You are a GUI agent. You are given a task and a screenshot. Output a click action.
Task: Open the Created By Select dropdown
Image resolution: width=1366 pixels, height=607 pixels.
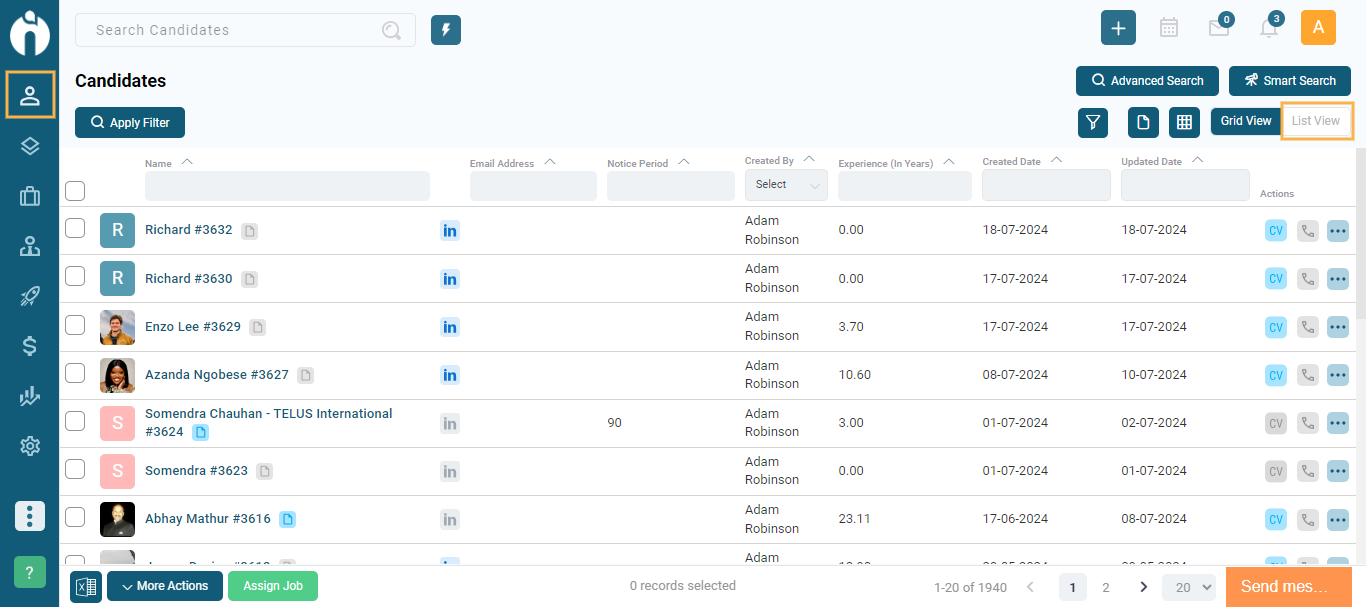point(786,184)
